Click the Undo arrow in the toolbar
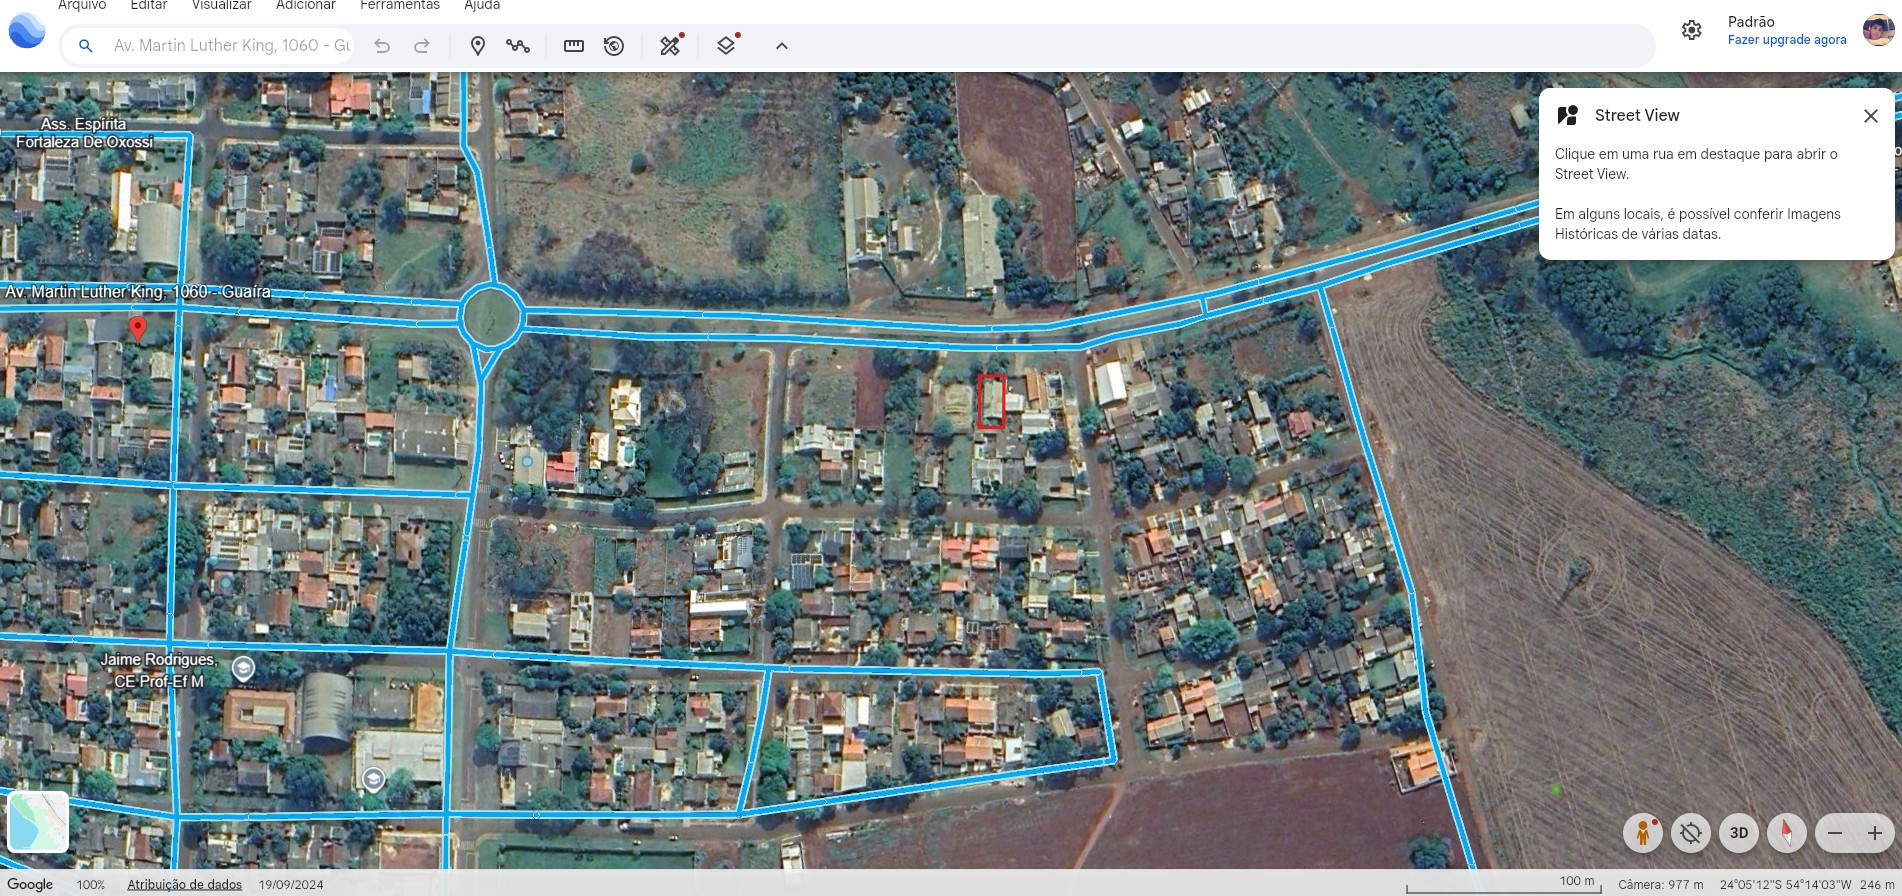Image resolution: width=1902 pixels, height=896 pixels. click(x=382, y=46)
